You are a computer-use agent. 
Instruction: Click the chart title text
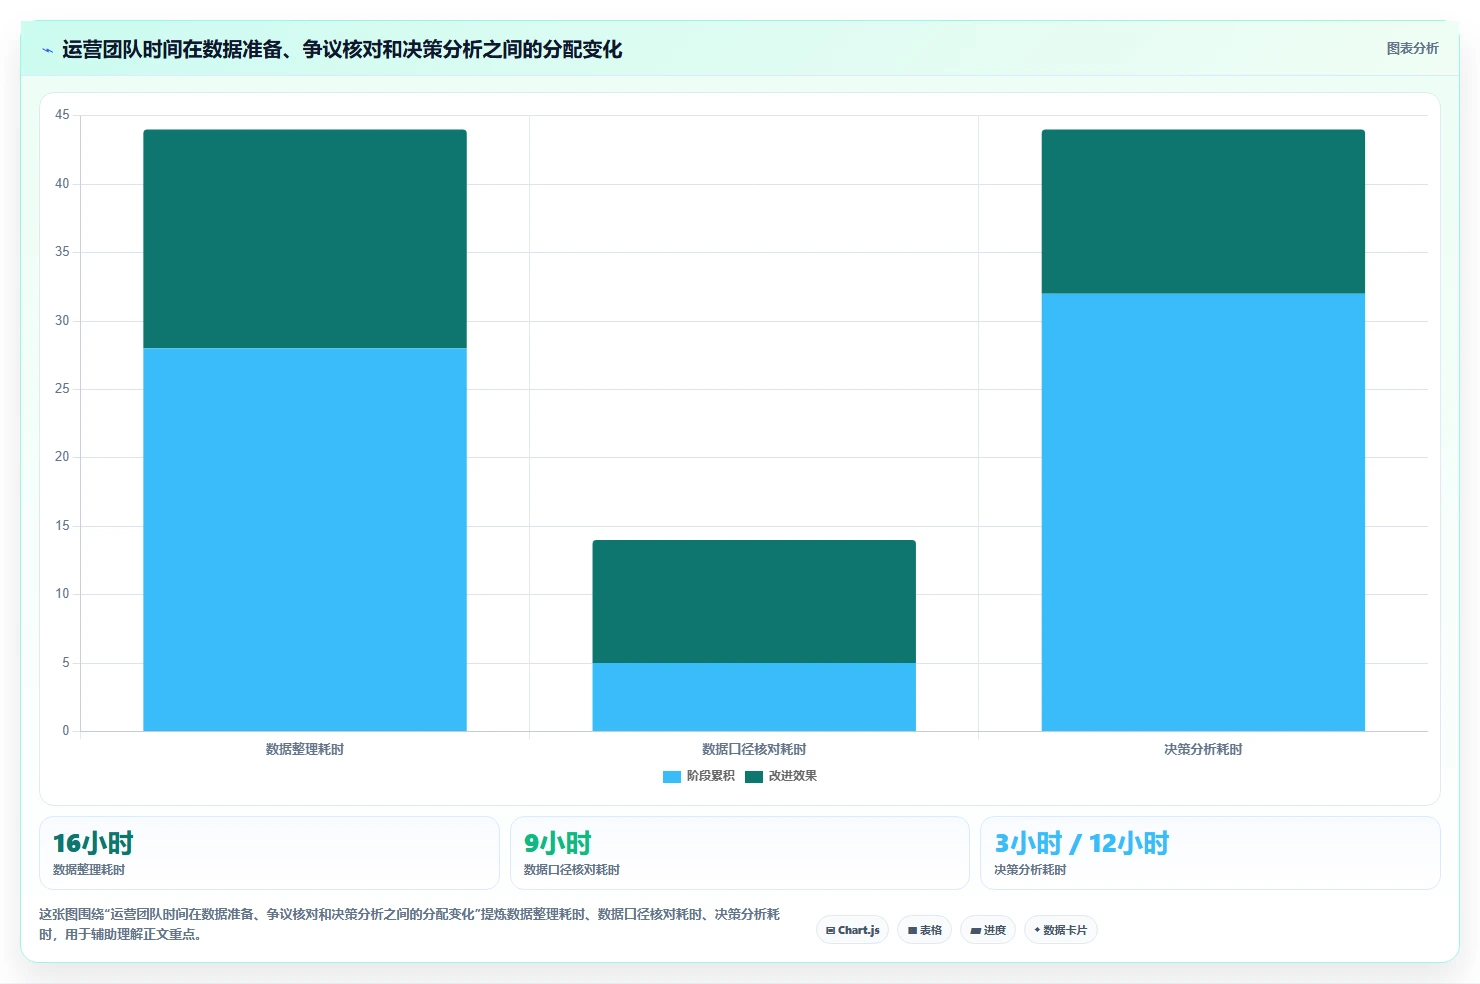(342, 49)
